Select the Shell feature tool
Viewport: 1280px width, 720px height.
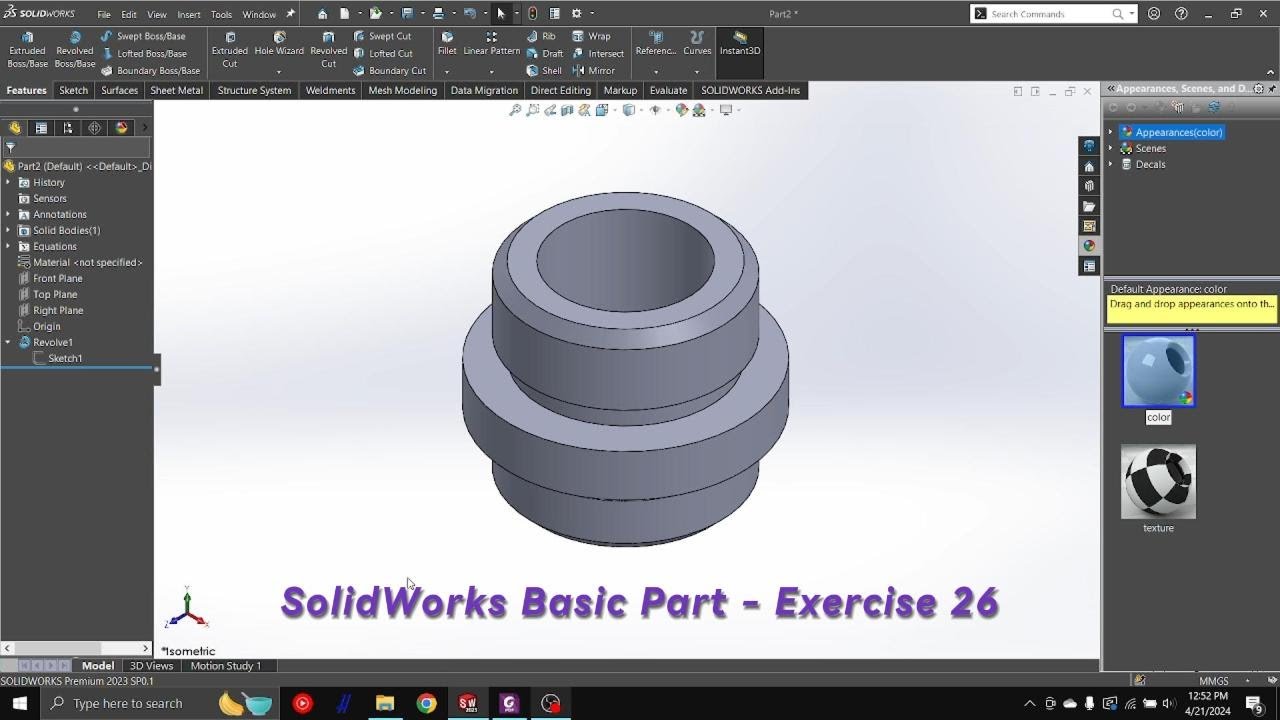pos(544,71)
